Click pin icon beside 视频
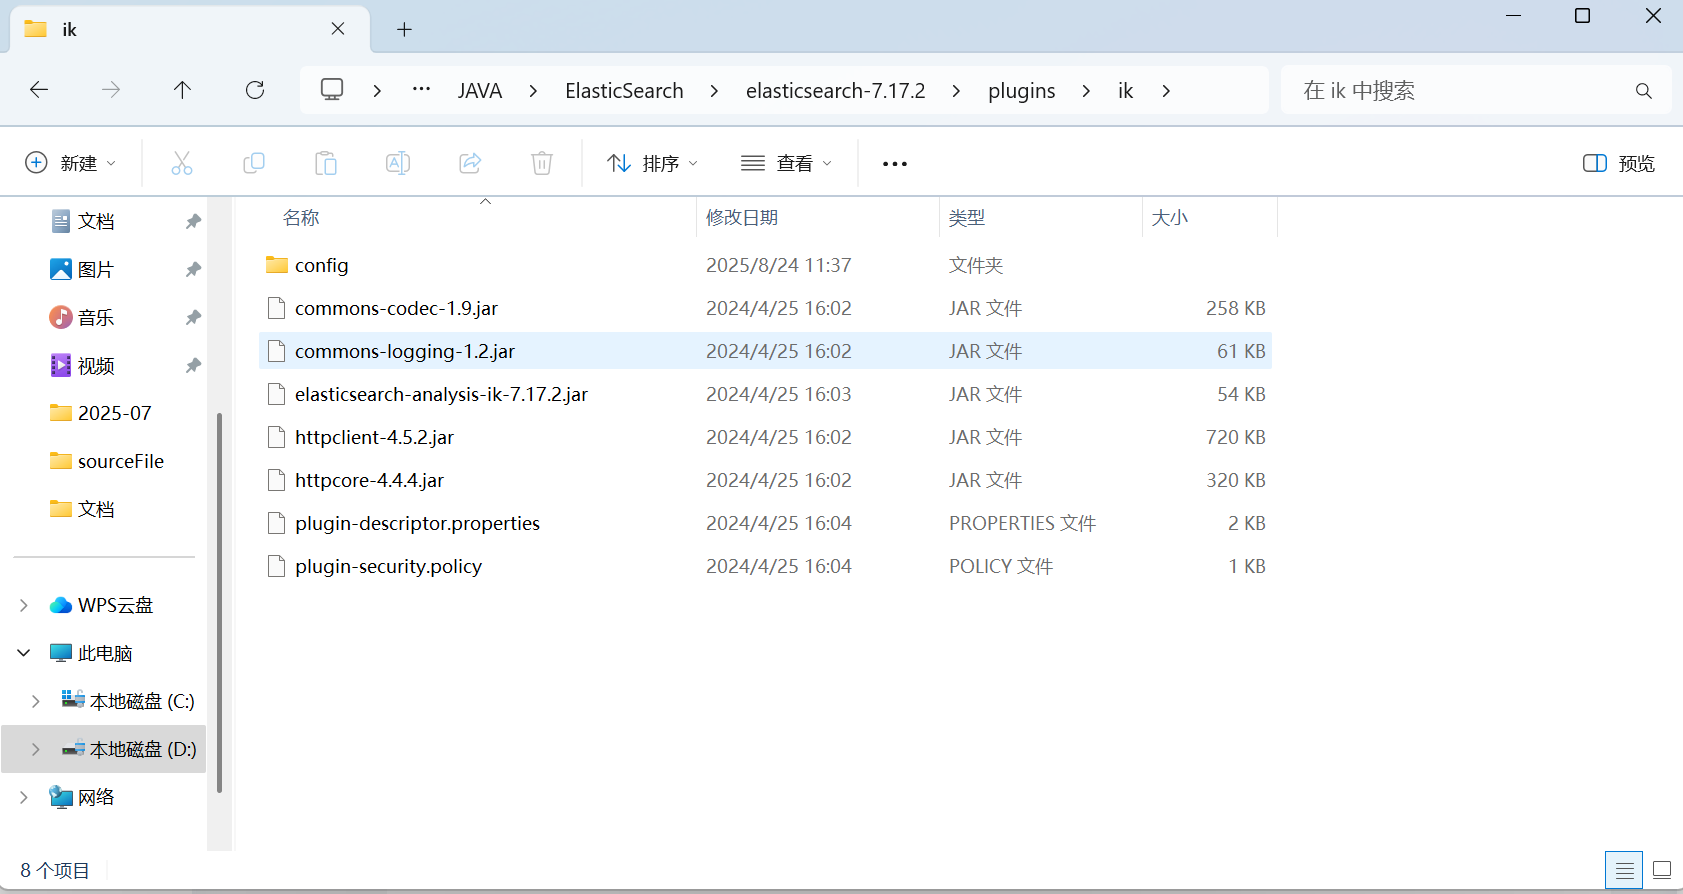 tap(194, 365)
